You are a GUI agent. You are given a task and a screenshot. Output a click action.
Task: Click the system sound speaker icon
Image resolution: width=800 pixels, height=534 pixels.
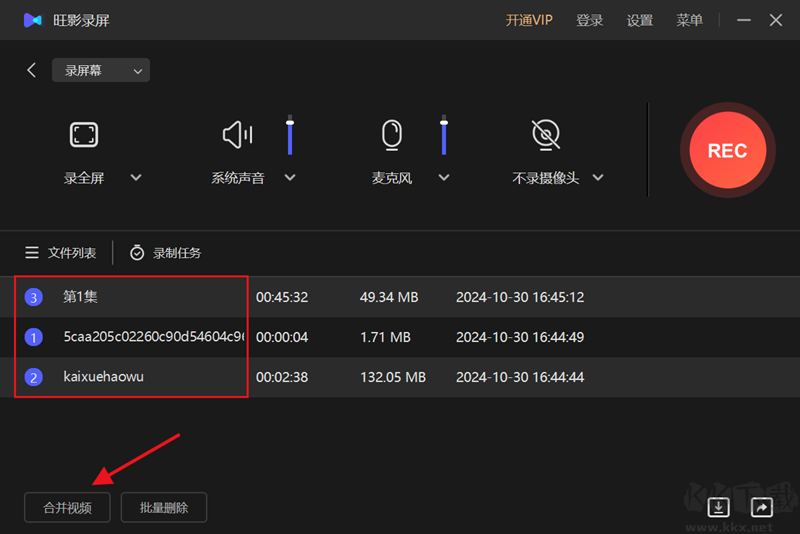coord(237,134)
